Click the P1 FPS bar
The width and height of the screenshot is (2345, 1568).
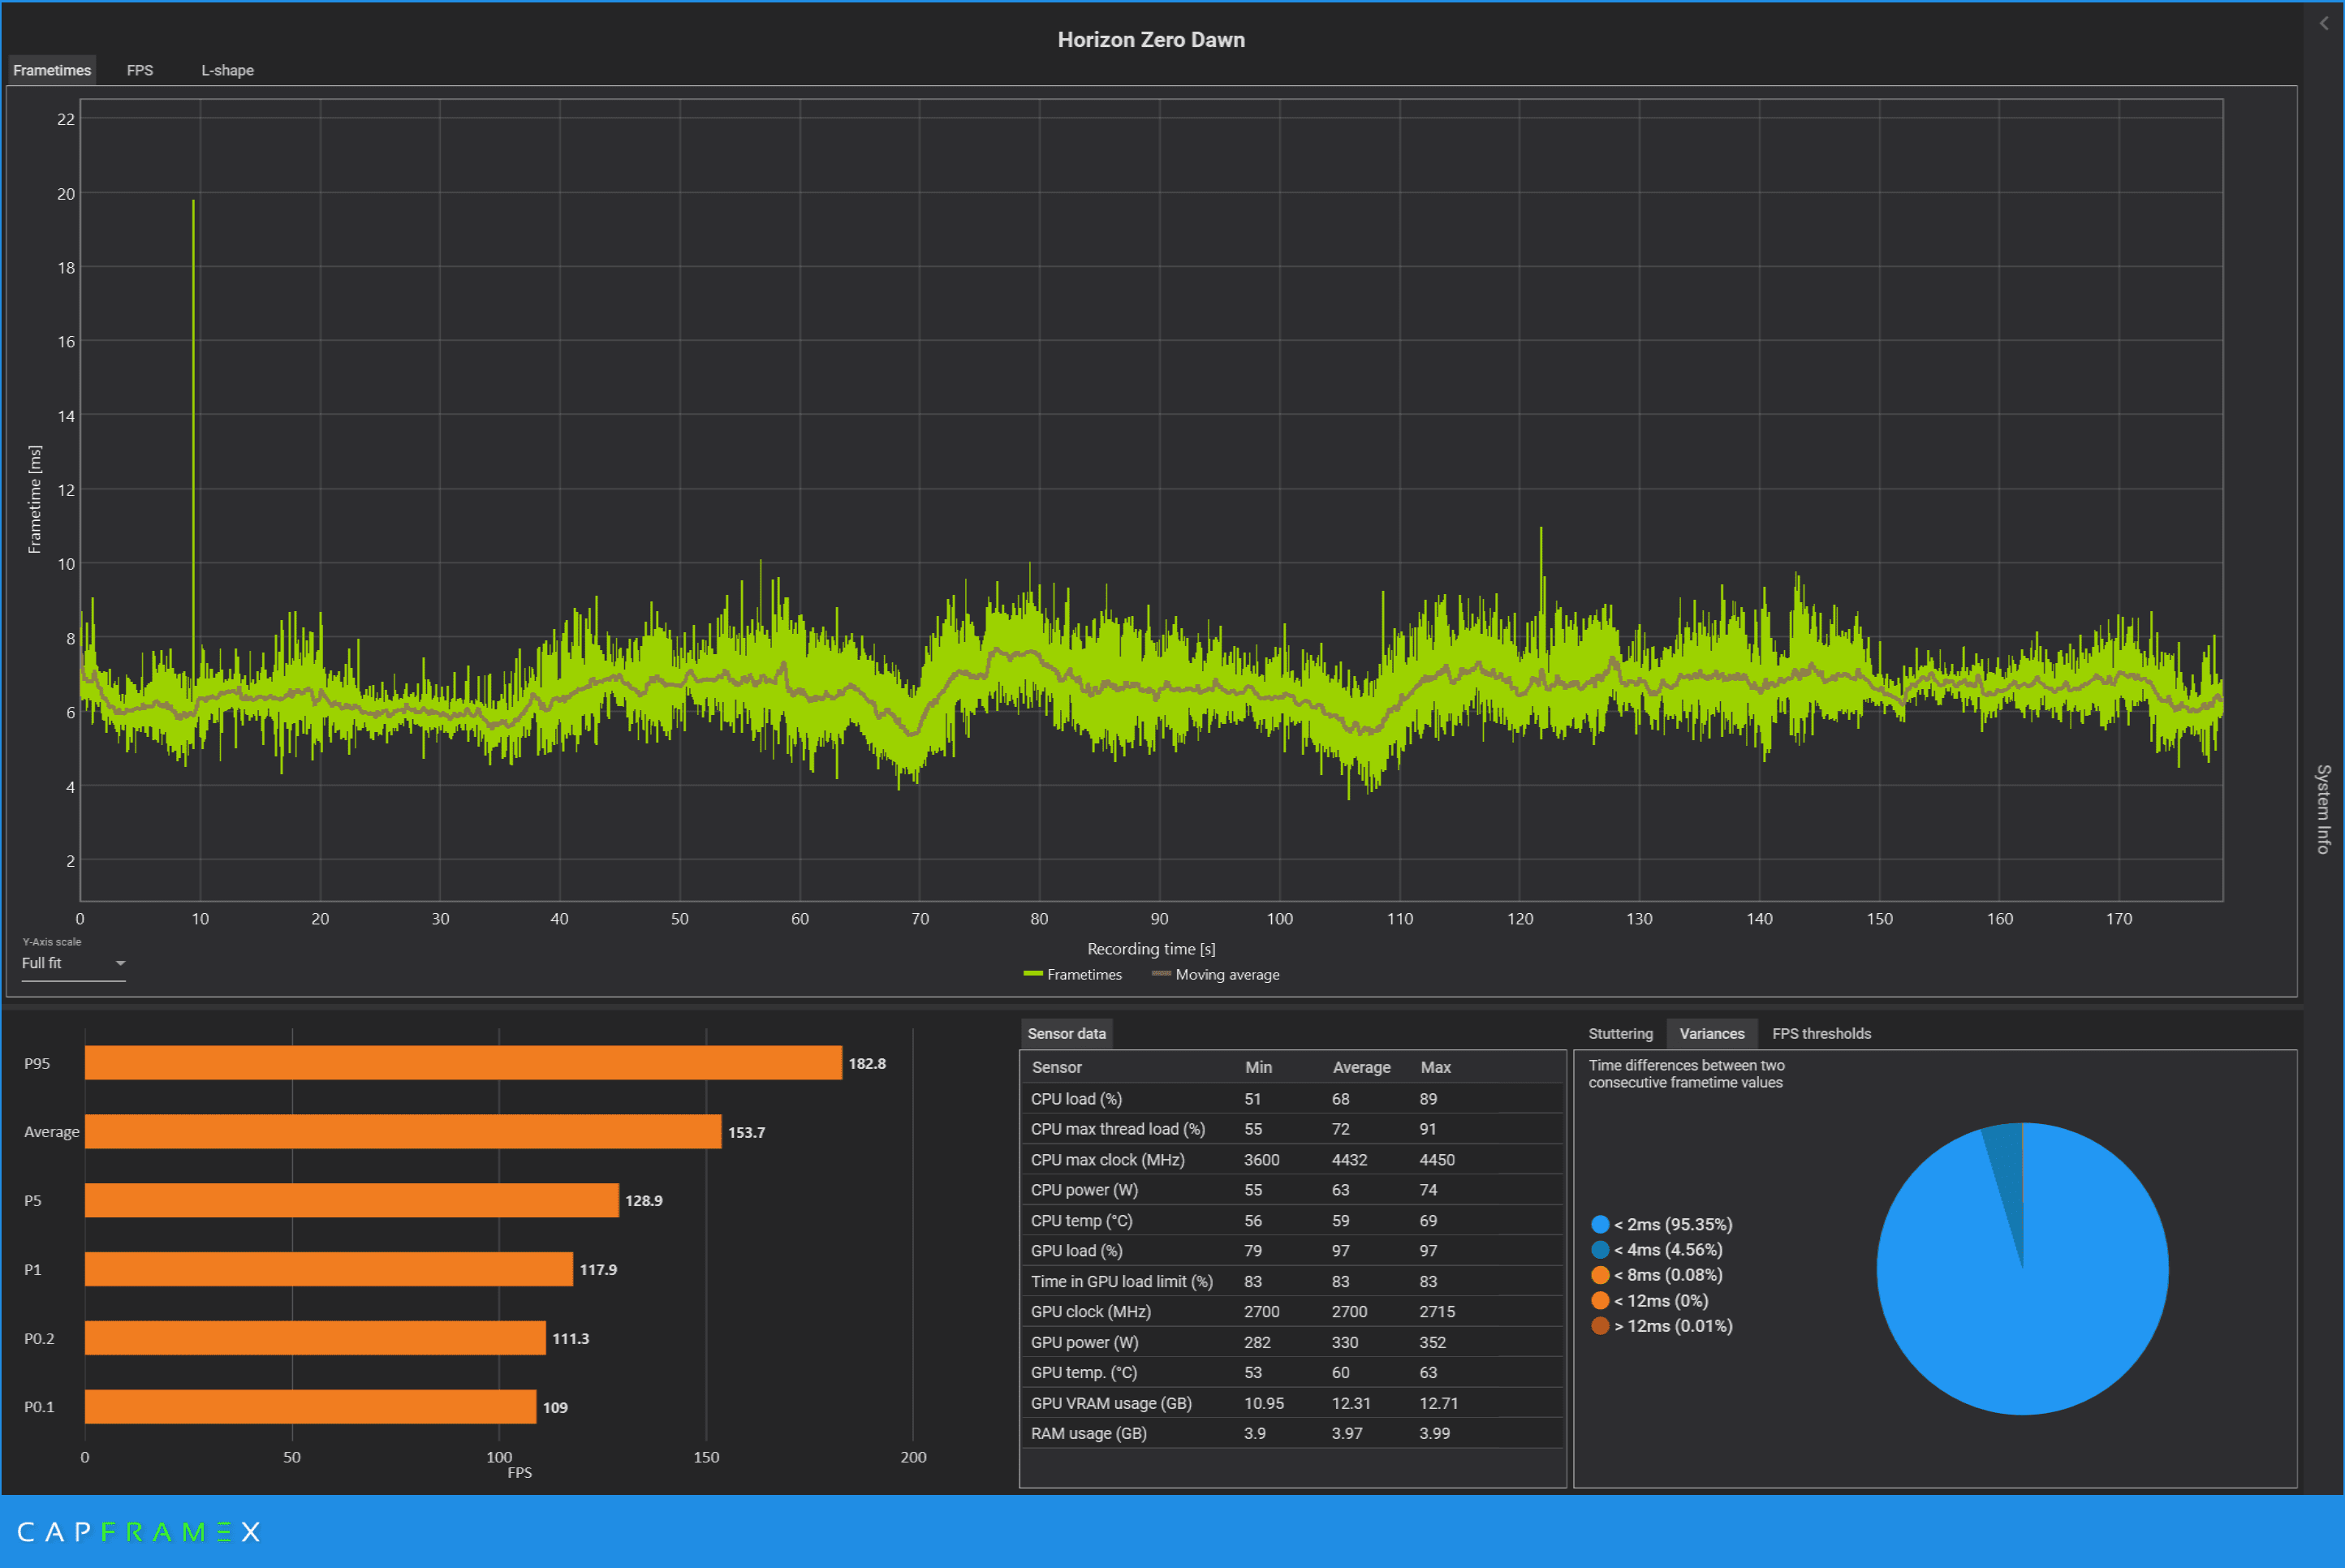click(329, 1269)
